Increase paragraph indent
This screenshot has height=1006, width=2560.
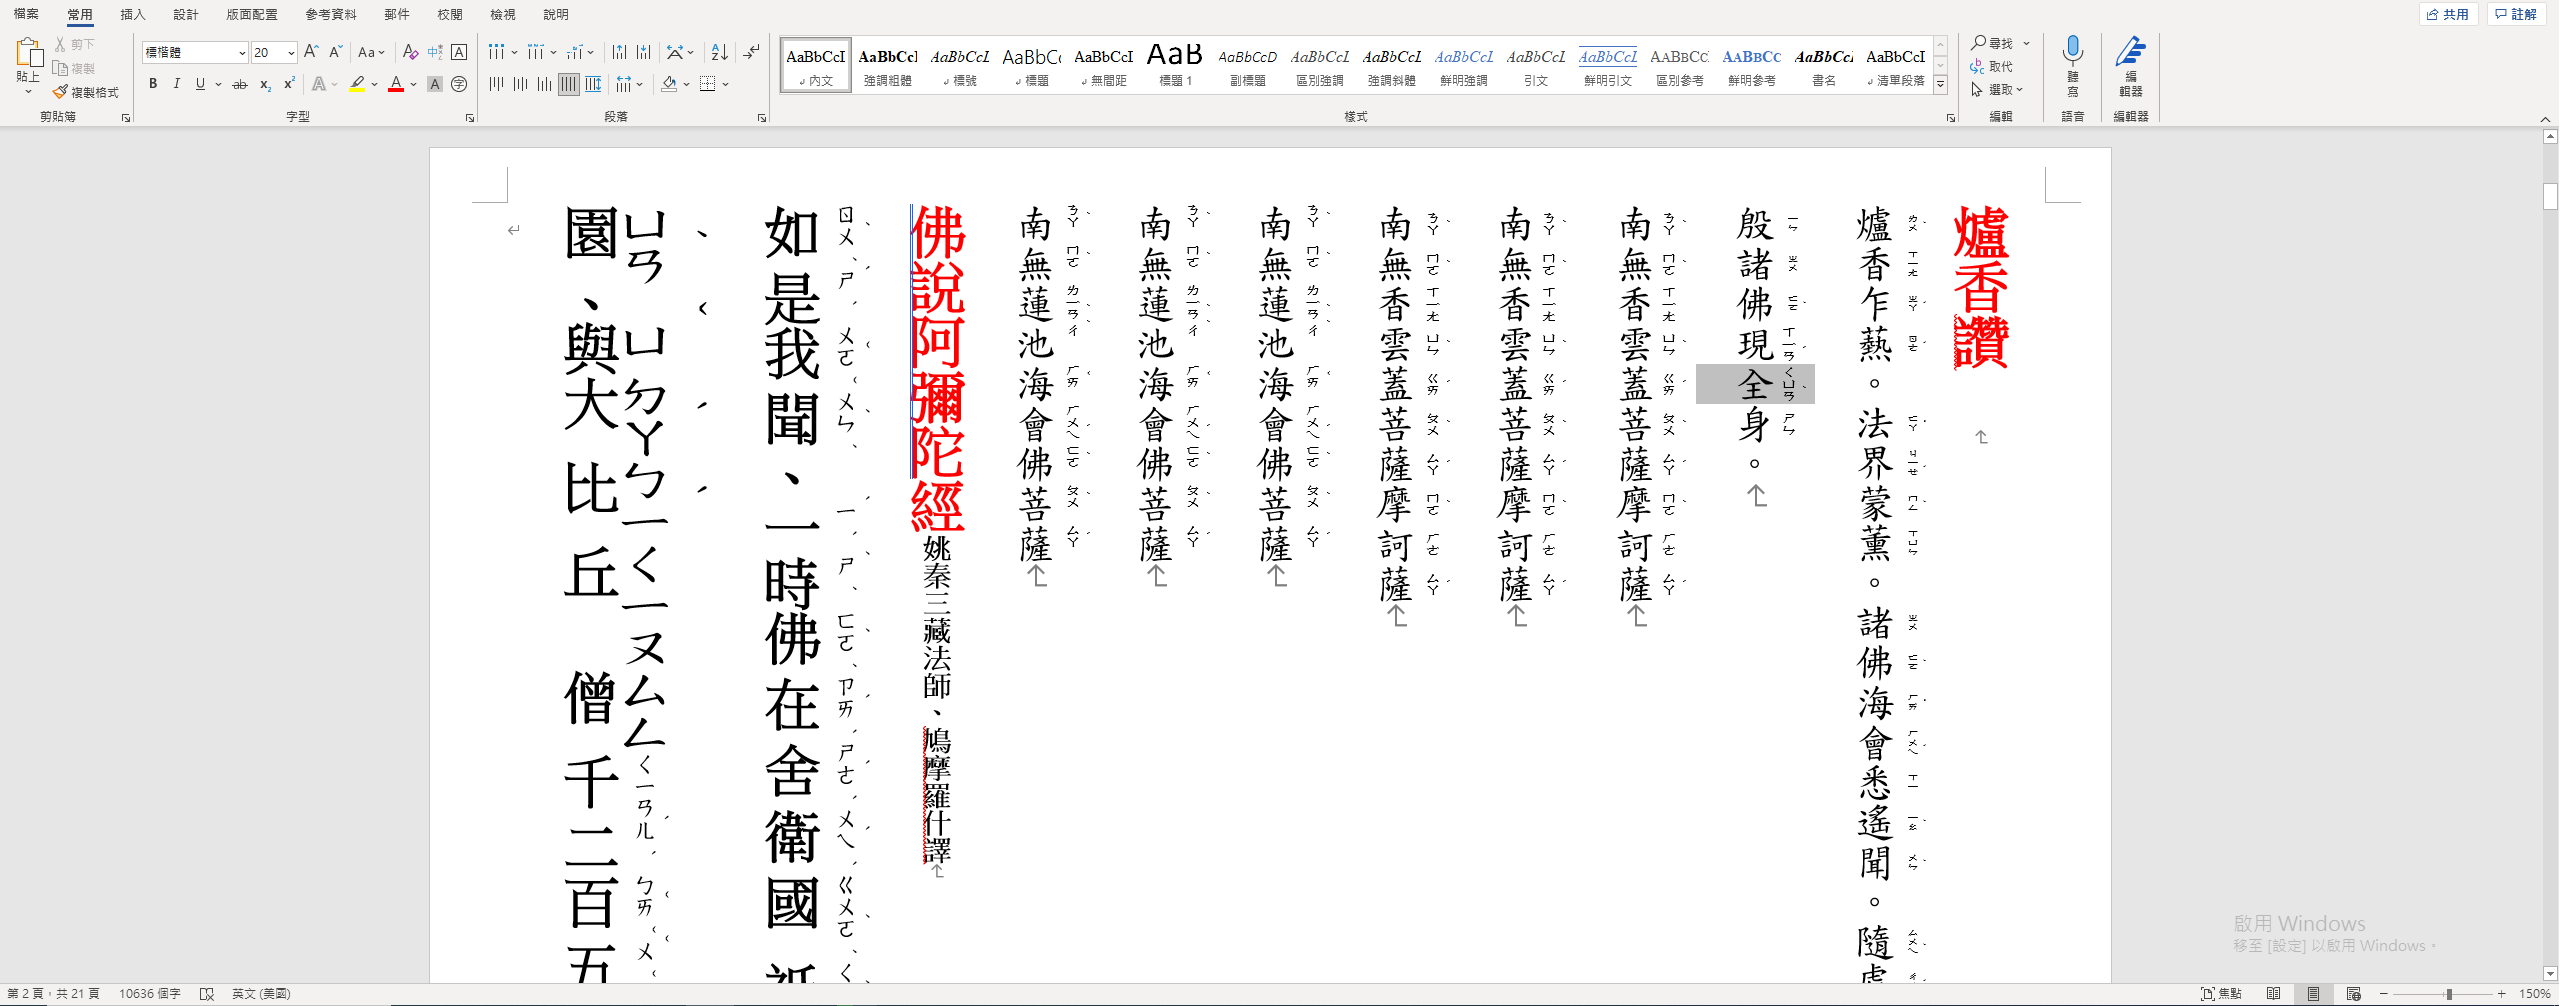643,52
